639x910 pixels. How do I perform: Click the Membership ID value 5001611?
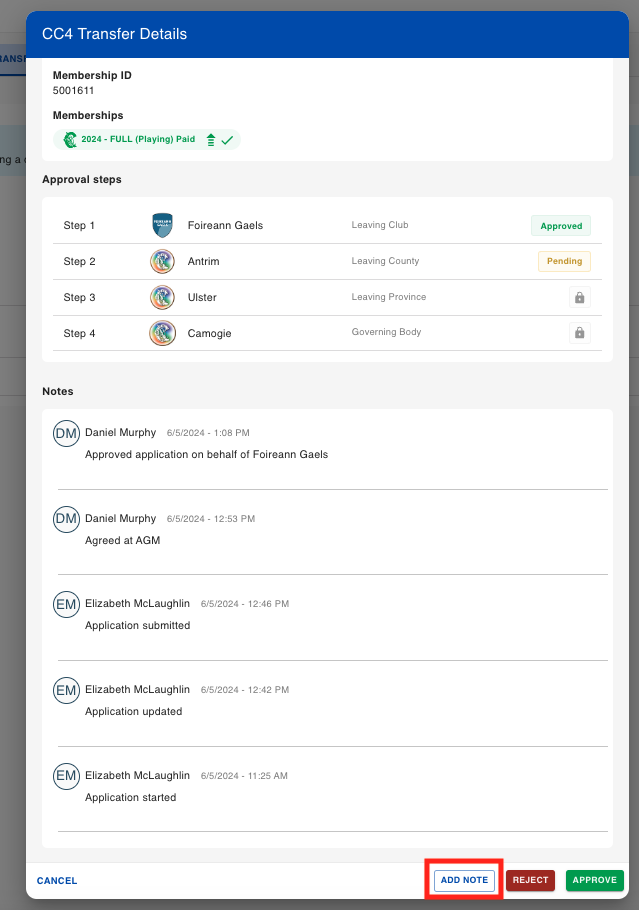pos(73,91)
